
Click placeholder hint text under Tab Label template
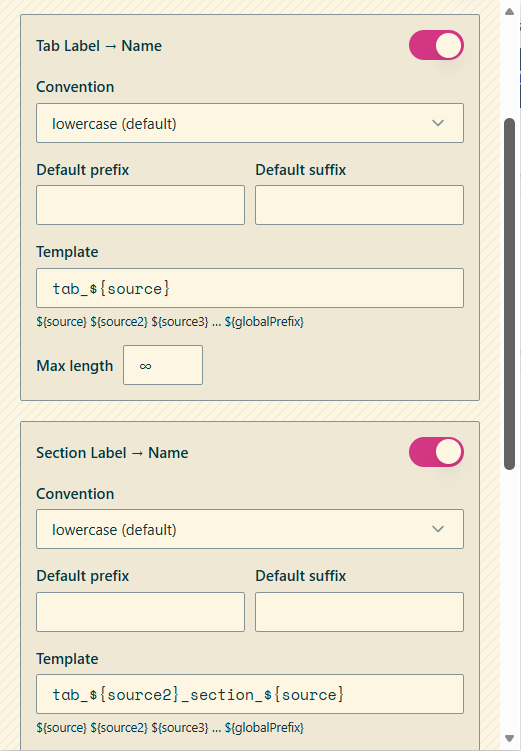(170, 322)
